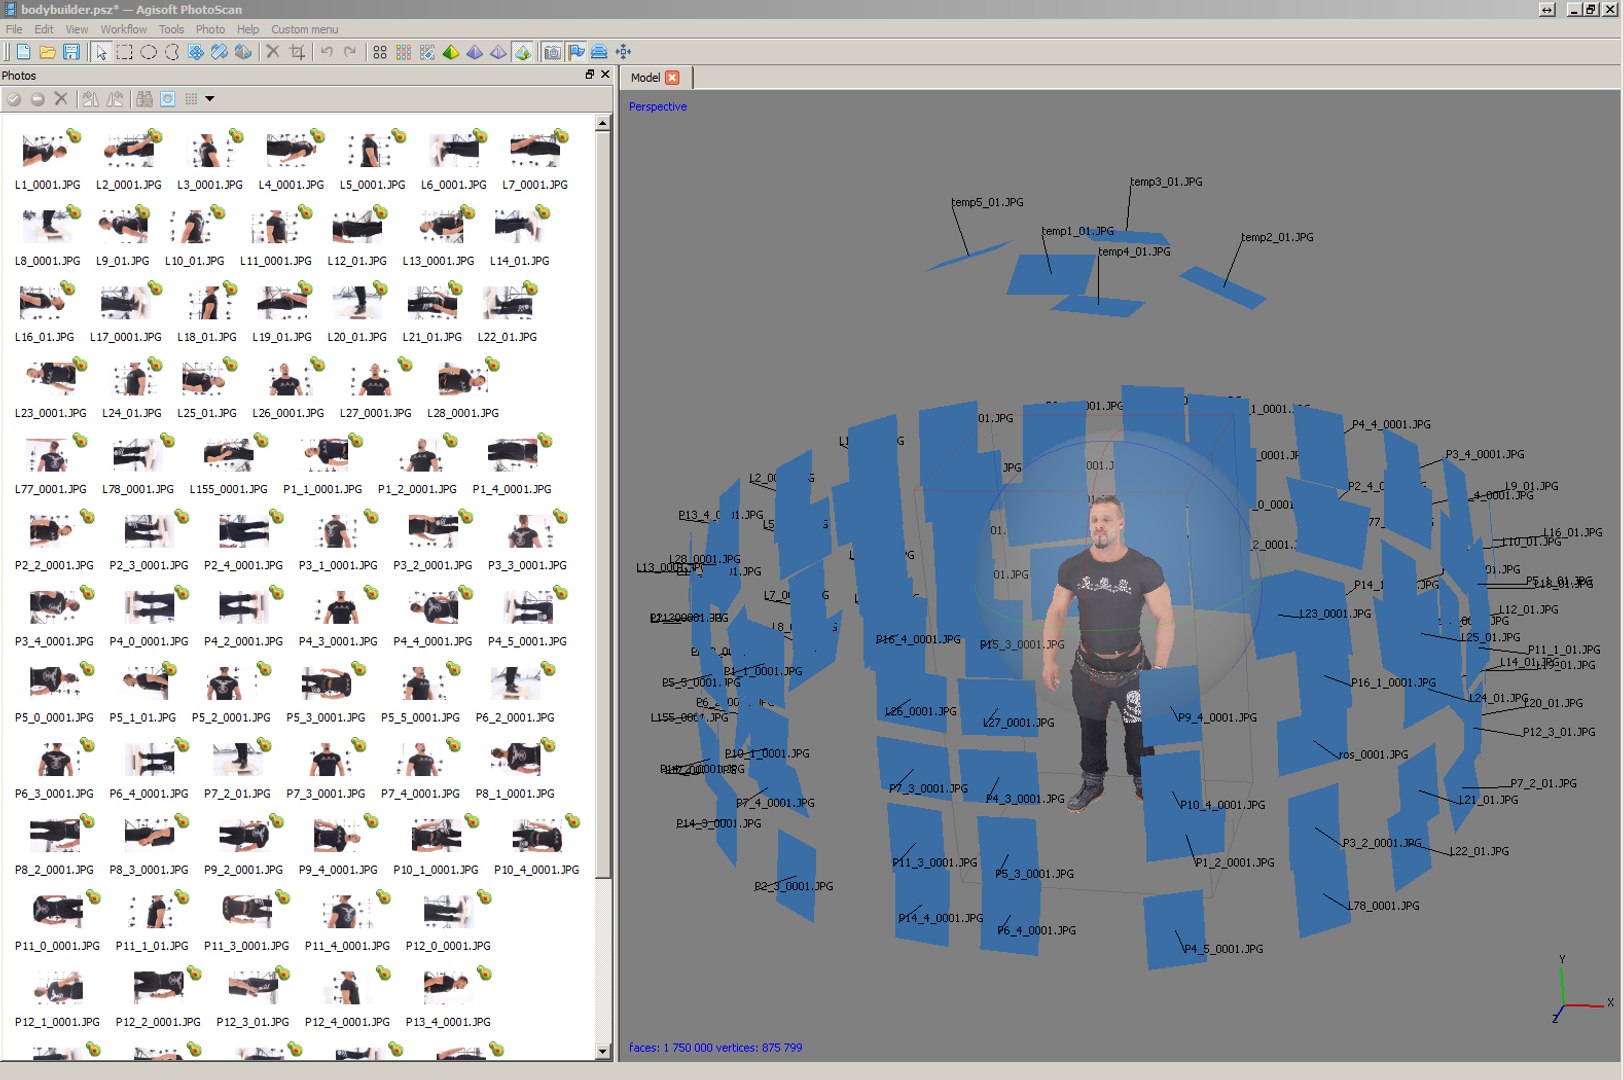Select the L1_0001.JPG photo thumbnail

47,160
